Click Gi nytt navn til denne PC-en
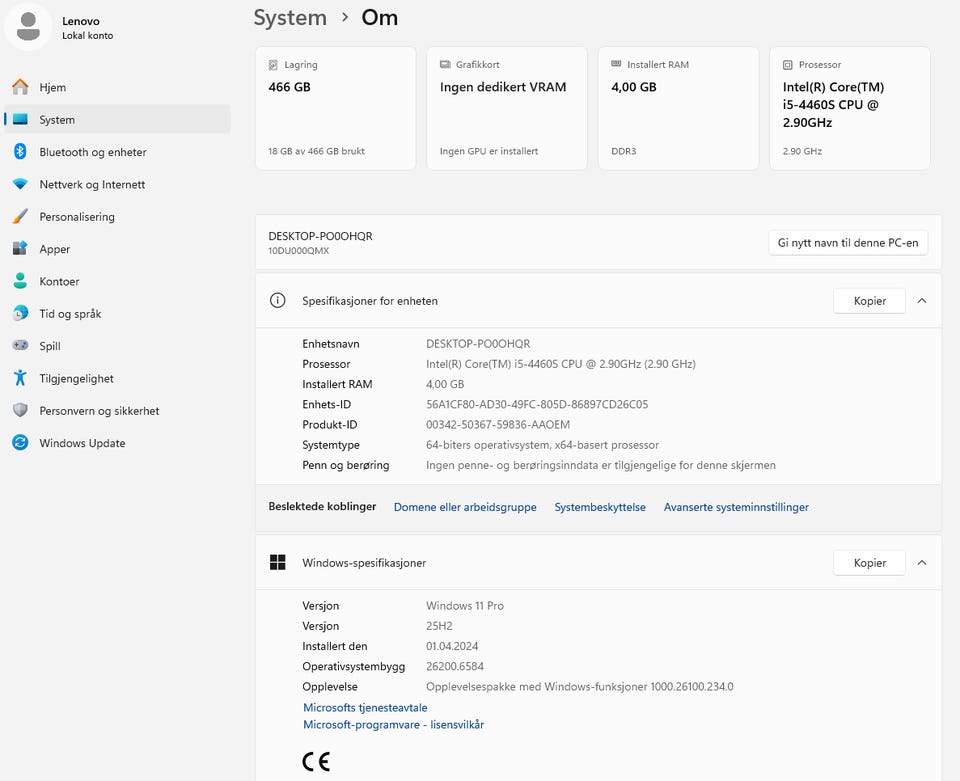 [x=847, y=242]
